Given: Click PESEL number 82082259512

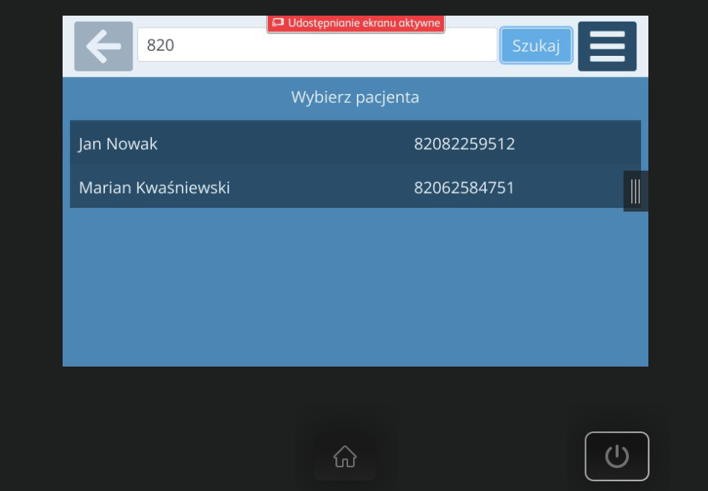Looking at the screenshot, I should [x=464, y=144].
